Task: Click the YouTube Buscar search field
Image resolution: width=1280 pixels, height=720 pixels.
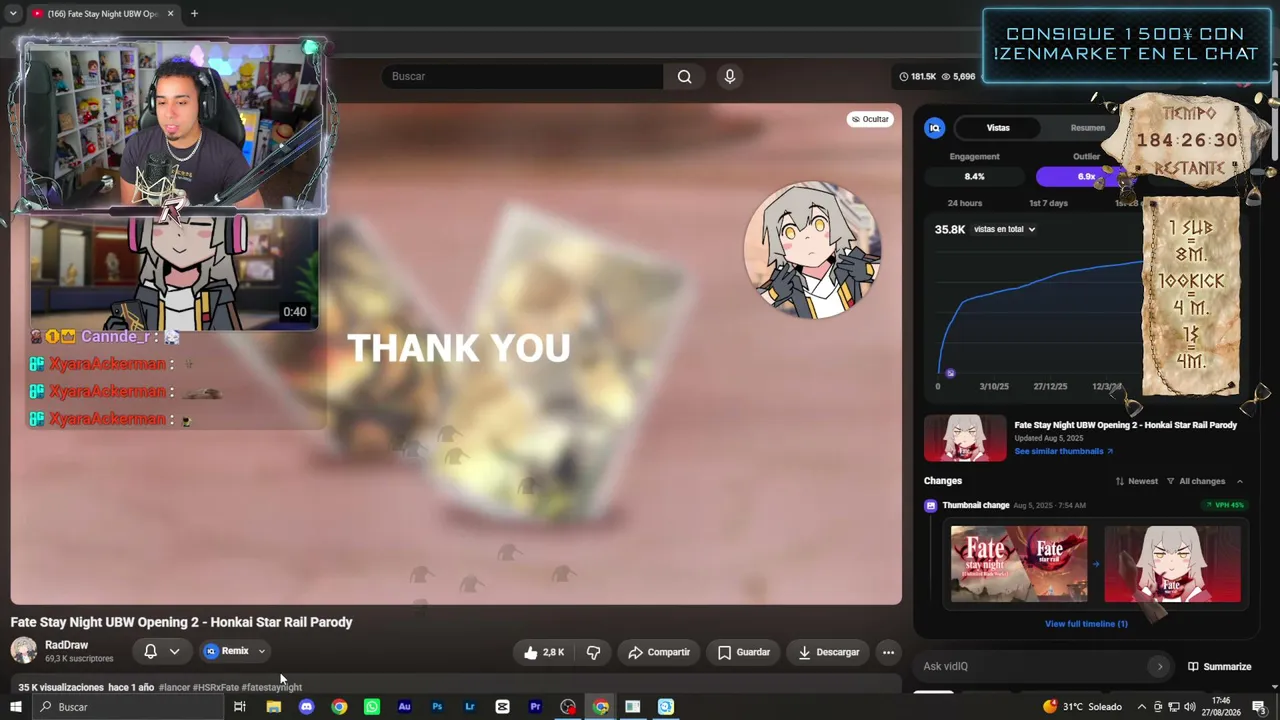Action: (523, 76)
